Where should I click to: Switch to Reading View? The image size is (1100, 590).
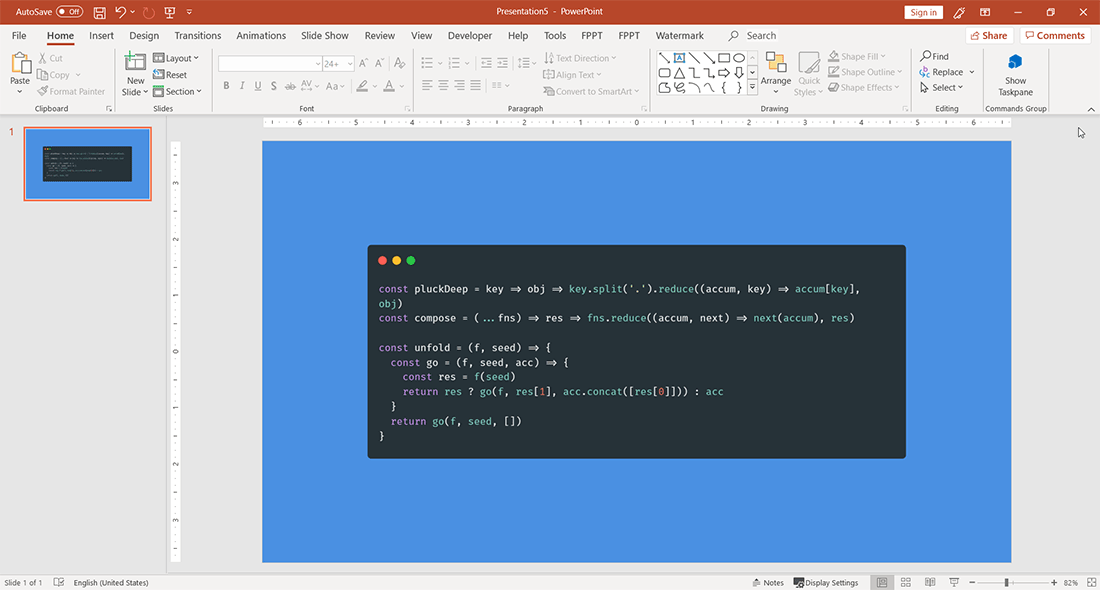(x=928, y=582)
